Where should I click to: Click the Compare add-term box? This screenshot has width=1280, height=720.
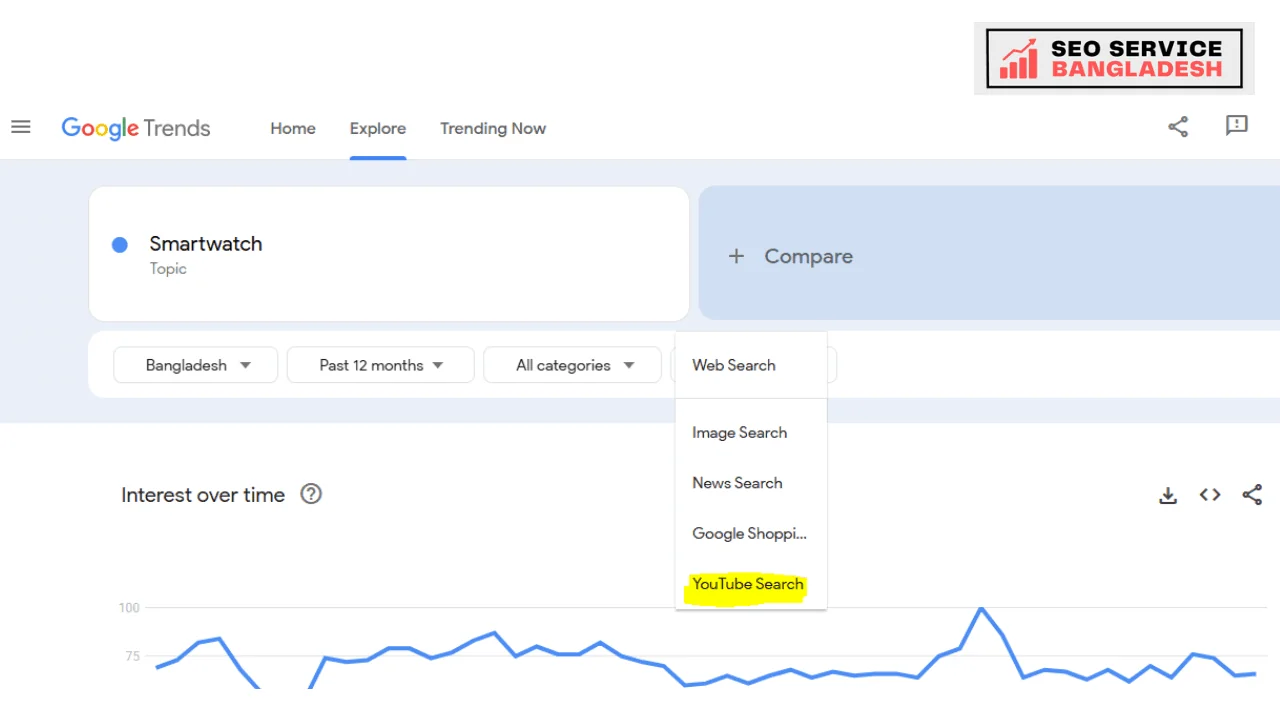[989, 253]
